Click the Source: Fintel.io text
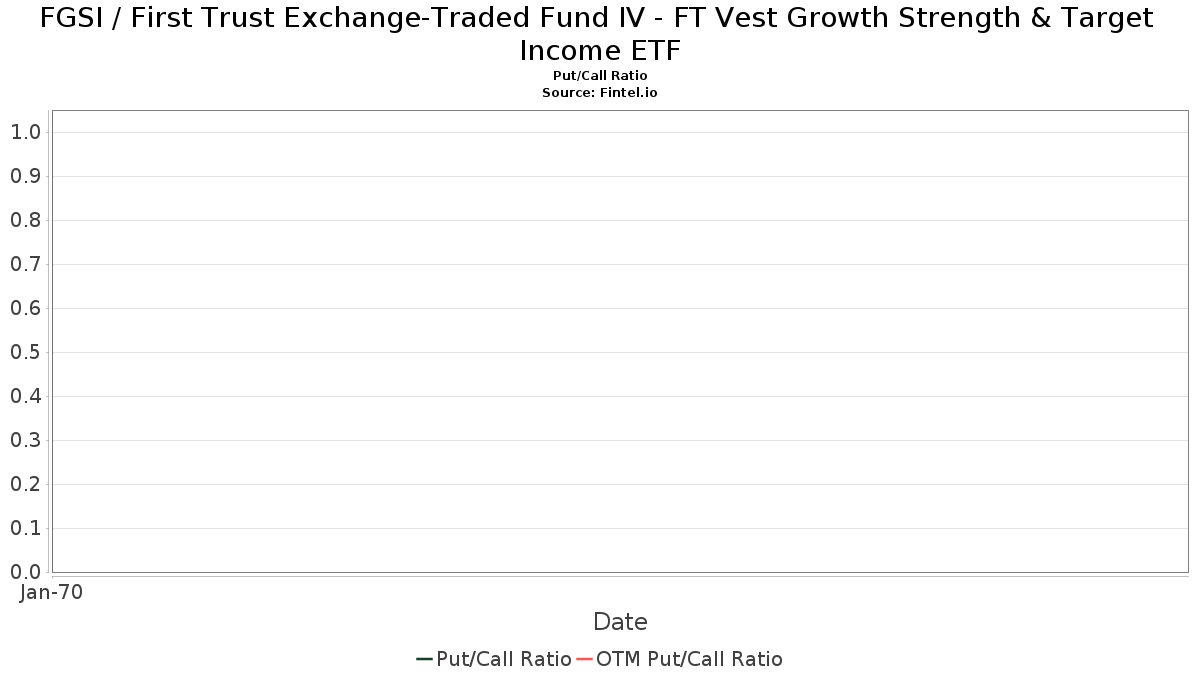 [x=600, y=92]
